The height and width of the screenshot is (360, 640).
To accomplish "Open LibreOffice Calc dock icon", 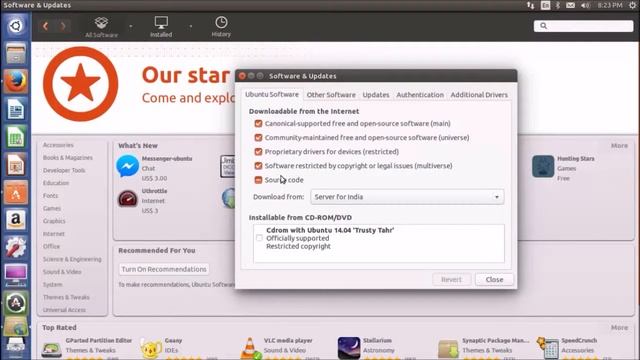I will tap(16, 136).
